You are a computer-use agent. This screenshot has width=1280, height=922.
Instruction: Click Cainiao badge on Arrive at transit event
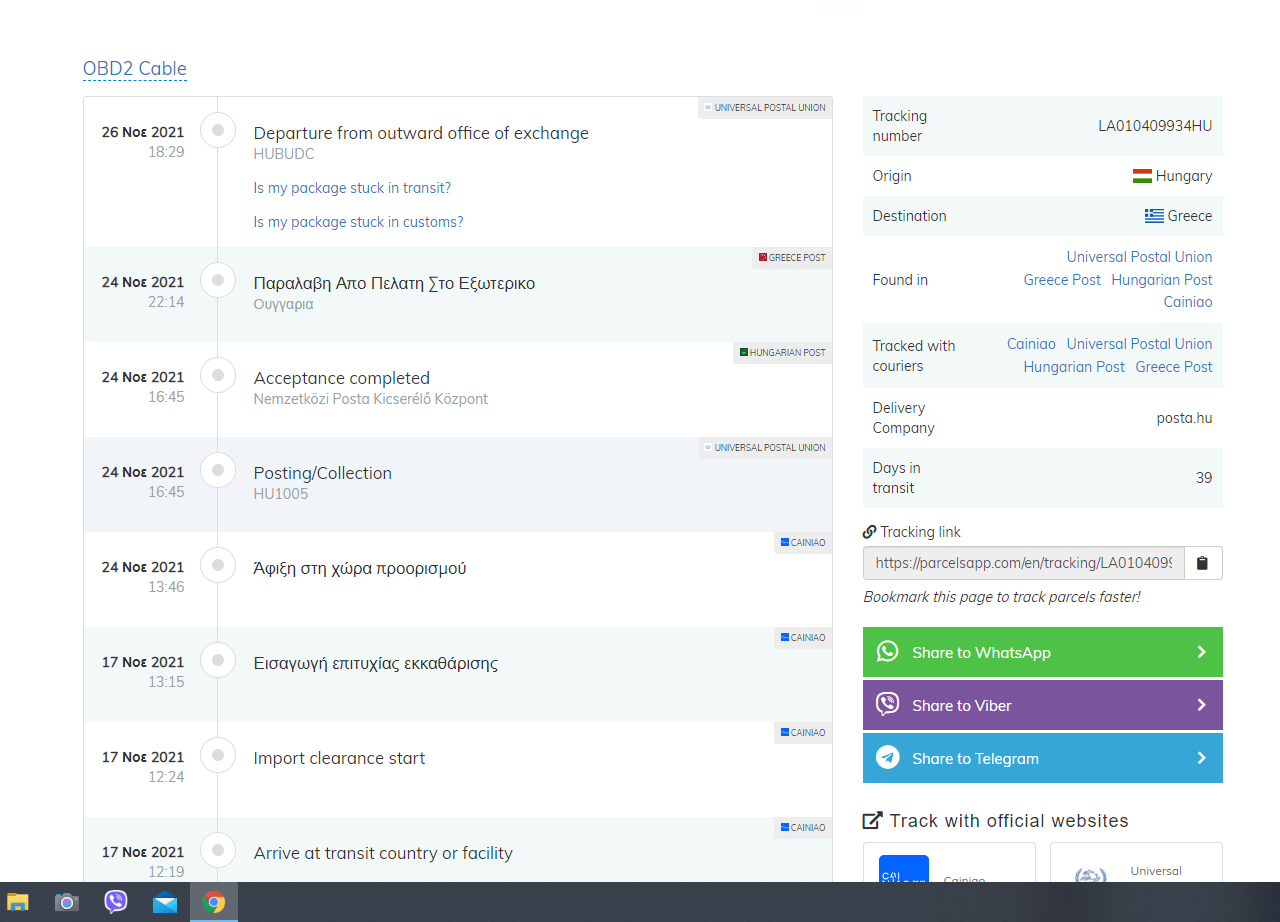point(803,828)
